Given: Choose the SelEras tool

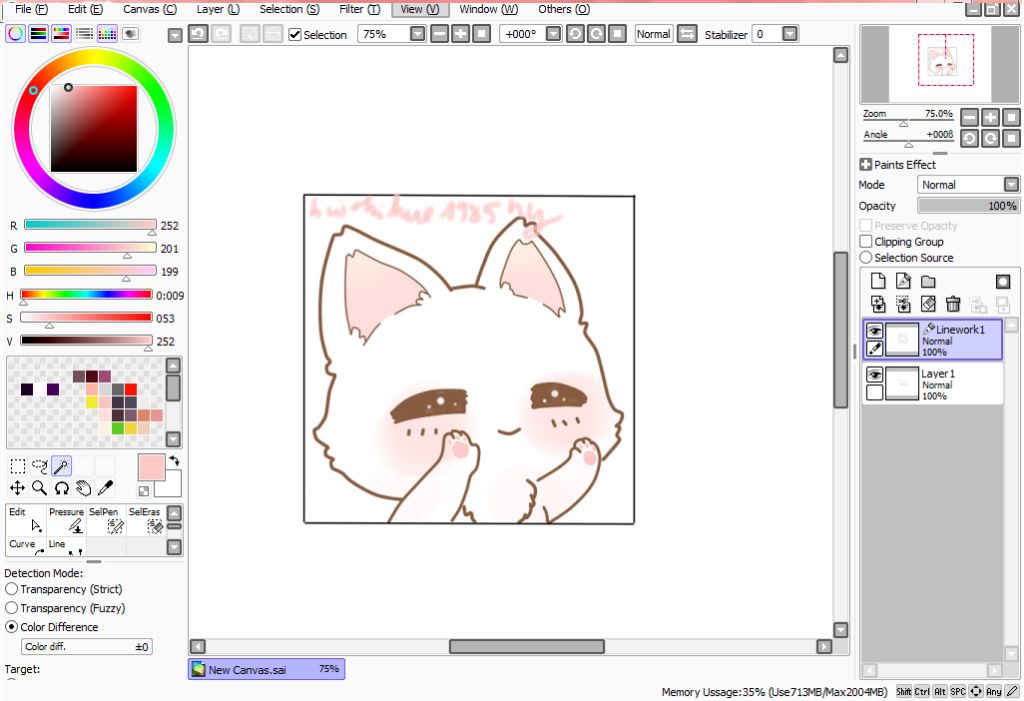Looking at the screenshot, I should tap(146, 520).
